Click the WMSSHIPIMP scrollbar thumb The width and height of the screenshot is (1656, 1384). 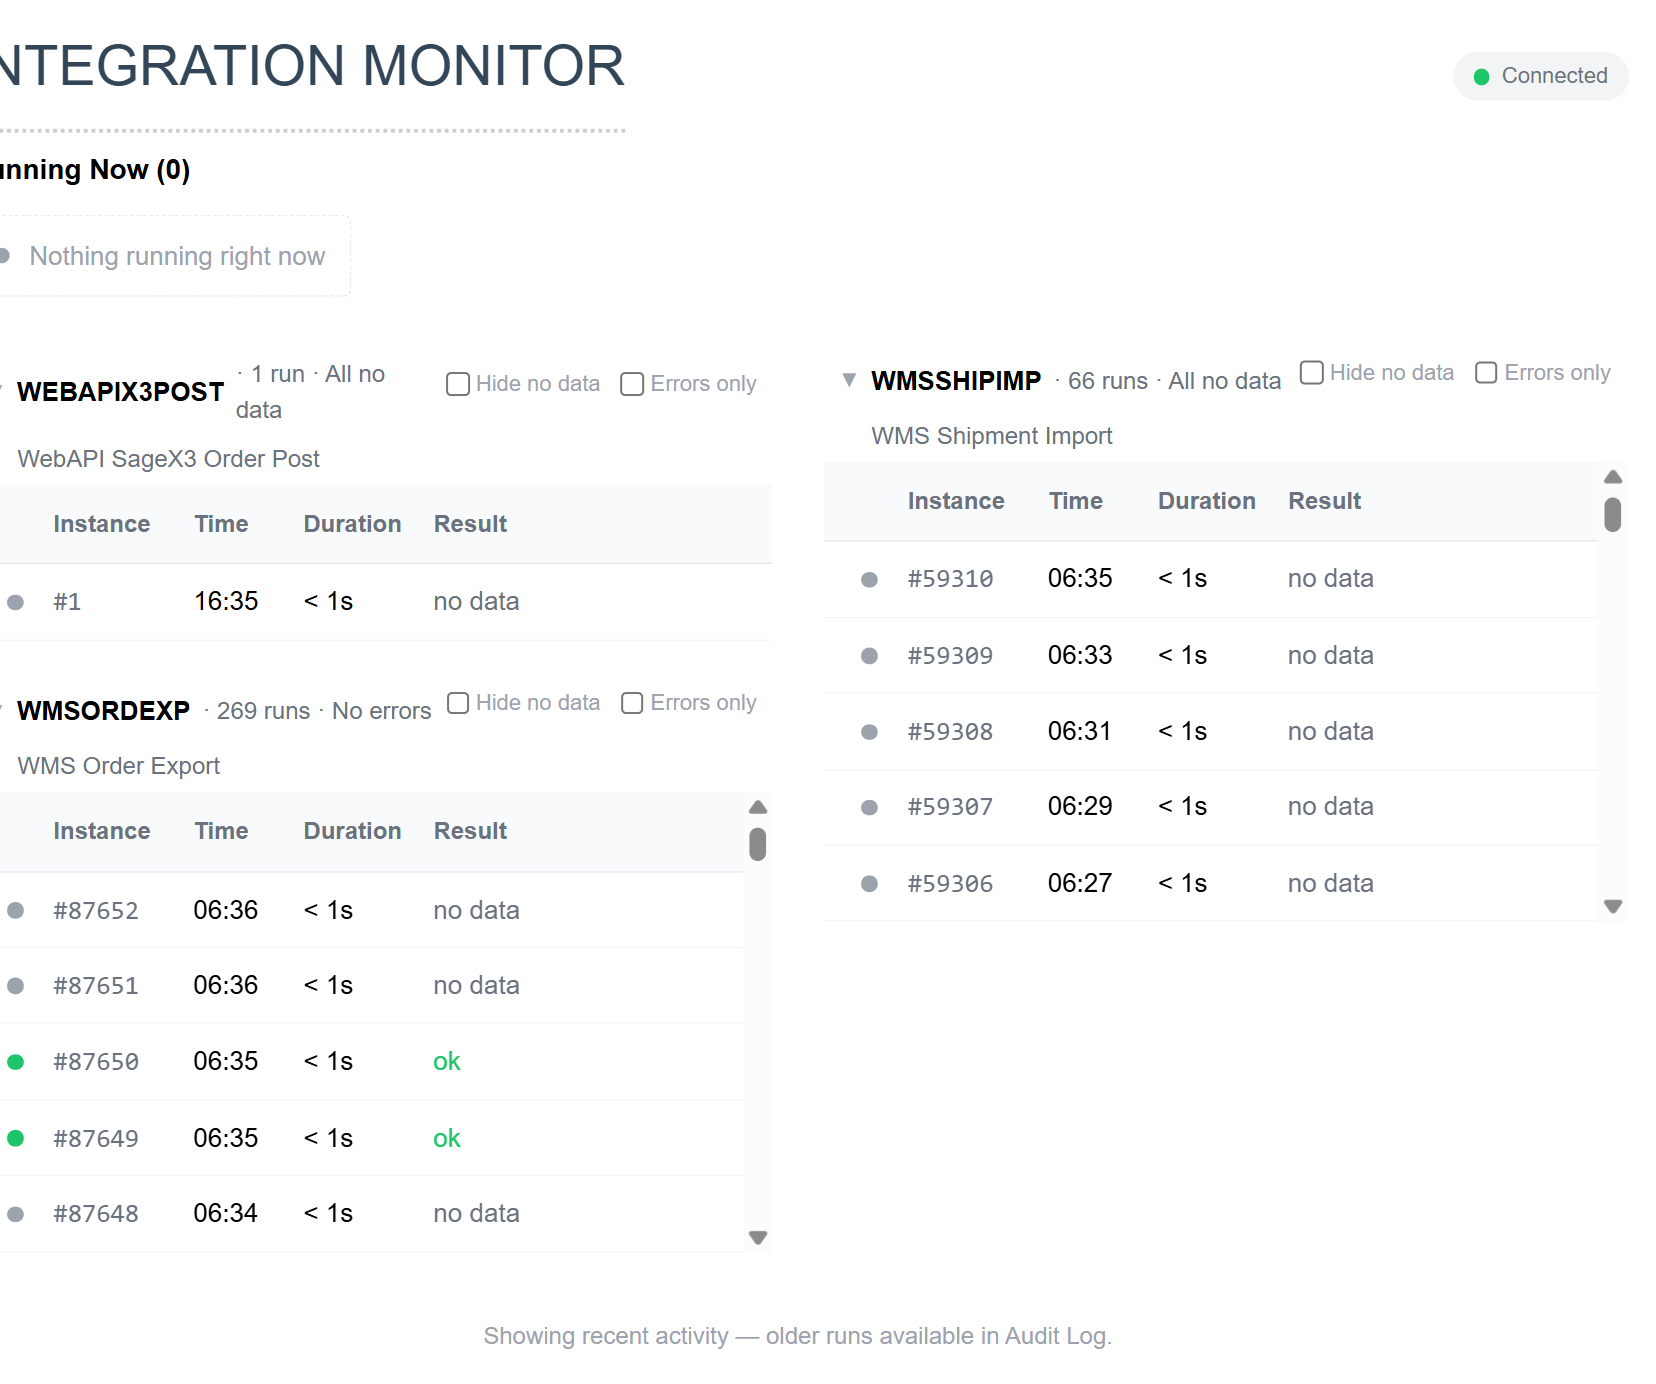tap(1613, 515)
